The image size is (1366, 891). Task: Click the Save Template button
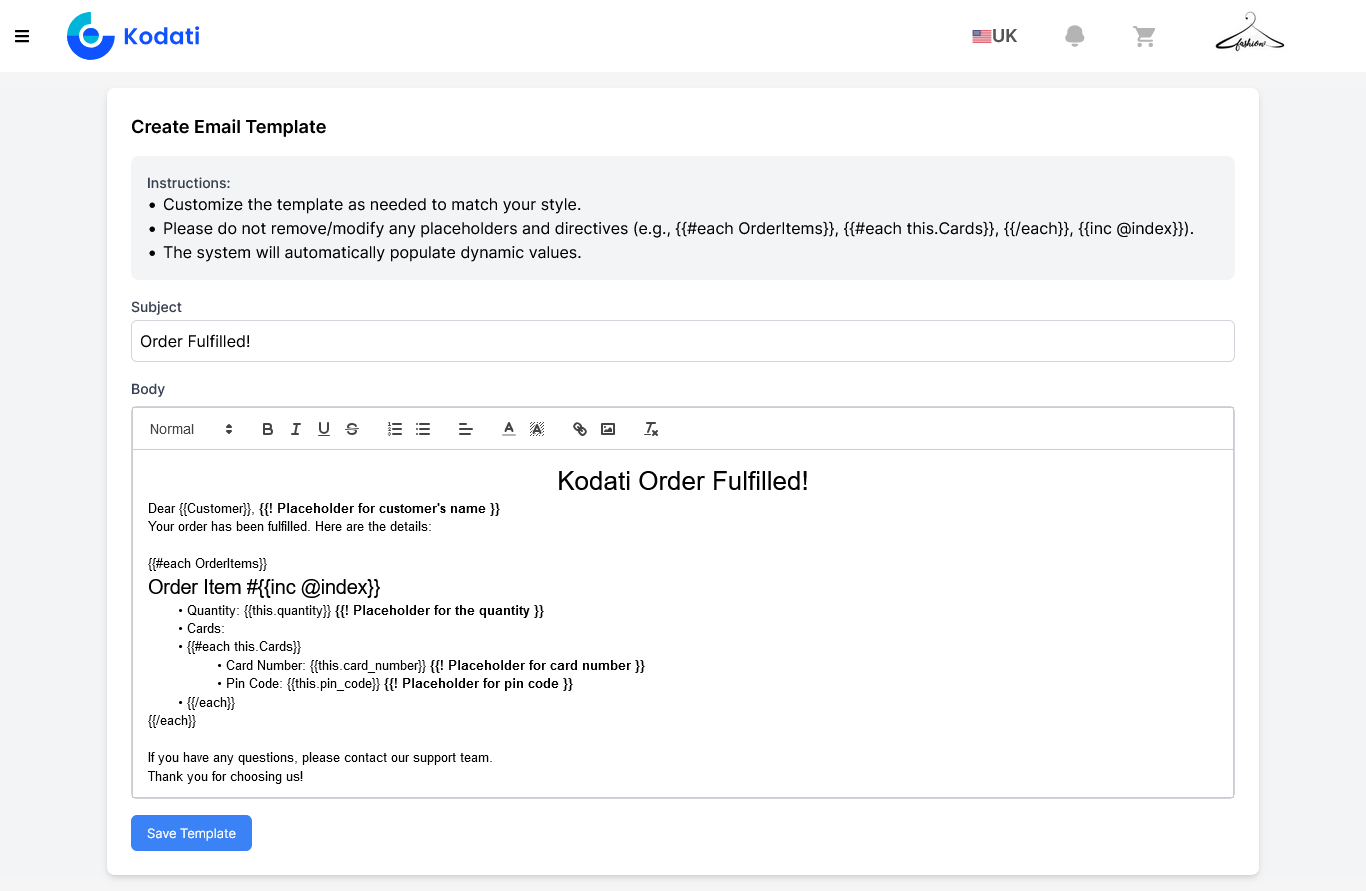click(x=191, y=833)
